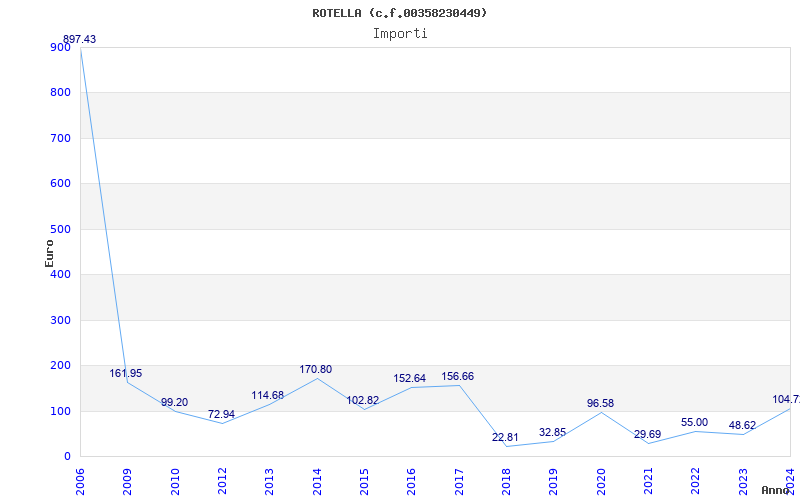Click the 2023 year axis label
Screen dimensions: 800x500
(x=743, y=481)
